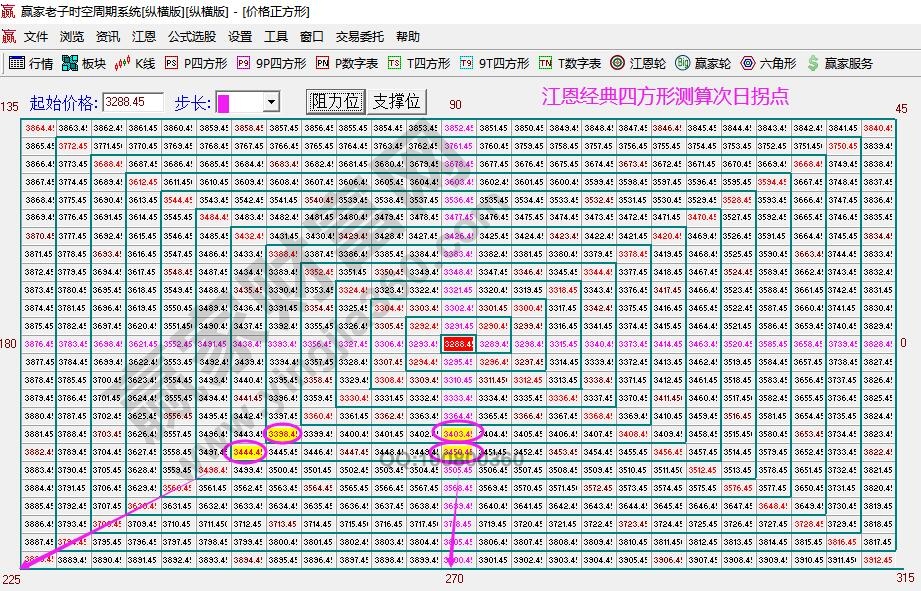
Task: Expand the step color dropdown
Action: (x=272, y=99)
